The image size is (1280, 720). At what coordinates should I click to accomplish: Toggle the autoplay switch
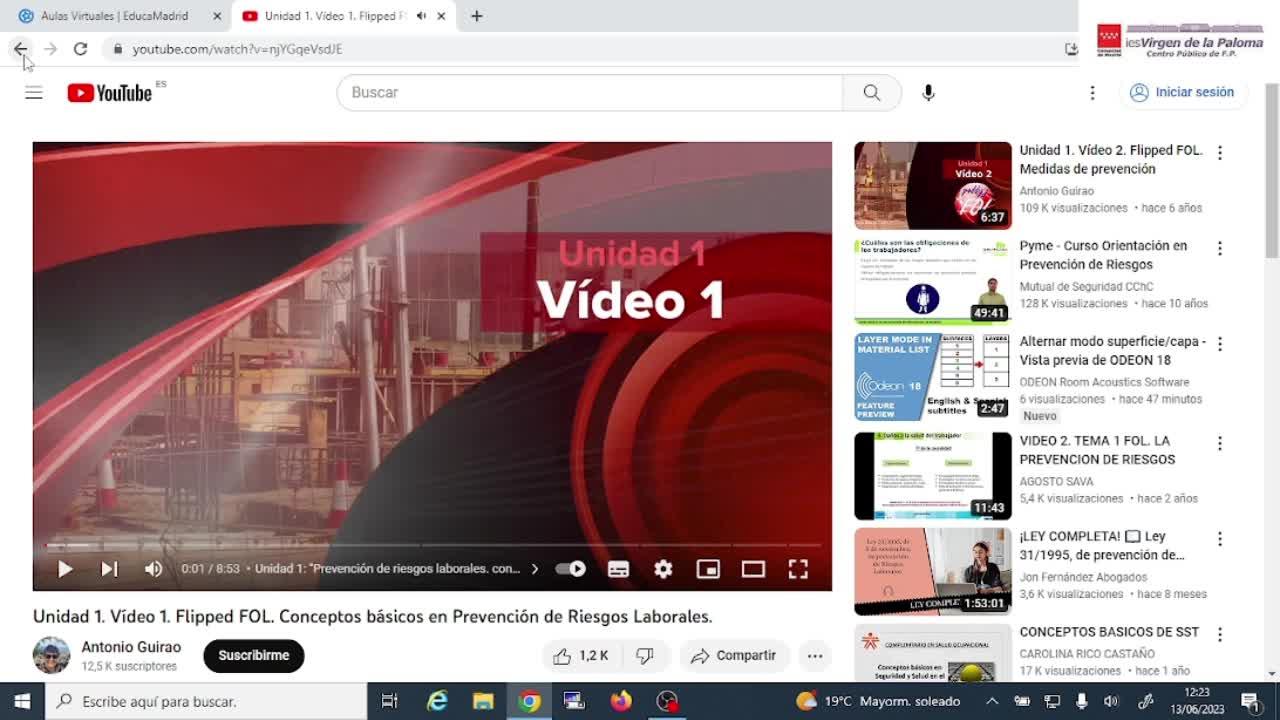click(571, 569)
